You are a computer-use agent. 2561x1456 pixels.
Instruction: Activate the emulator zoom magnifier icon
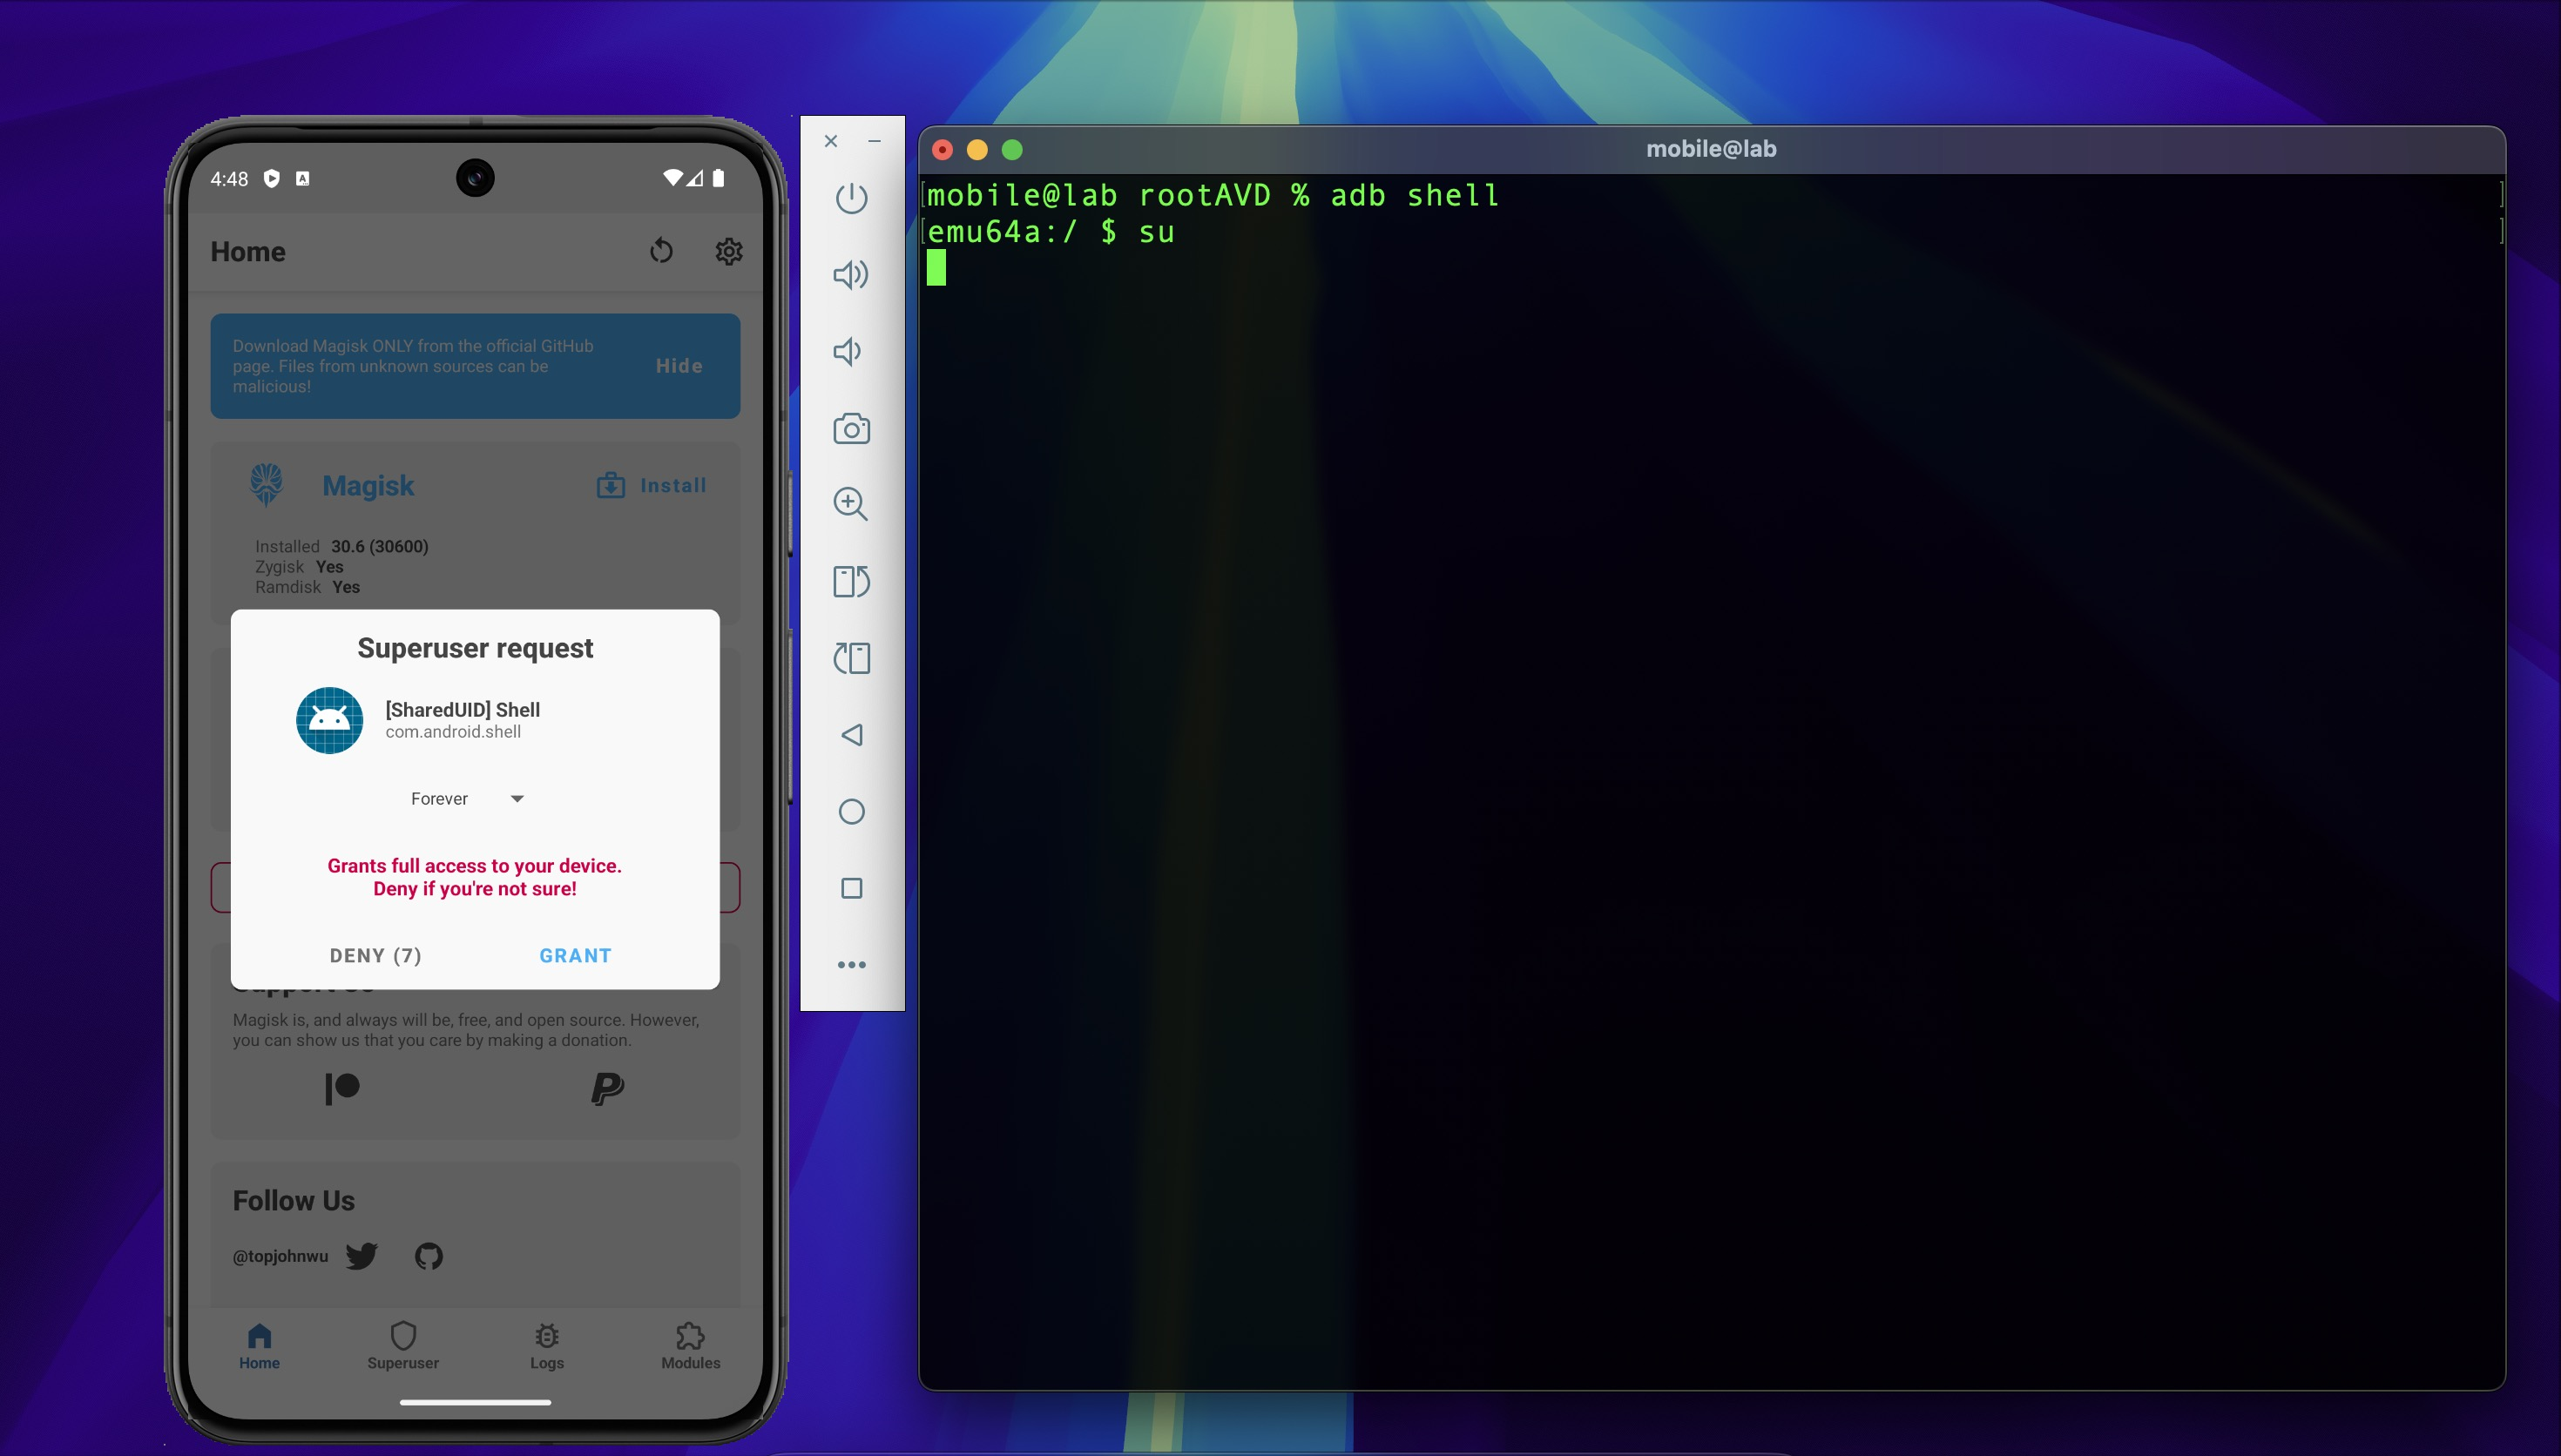tap(851, 503)
